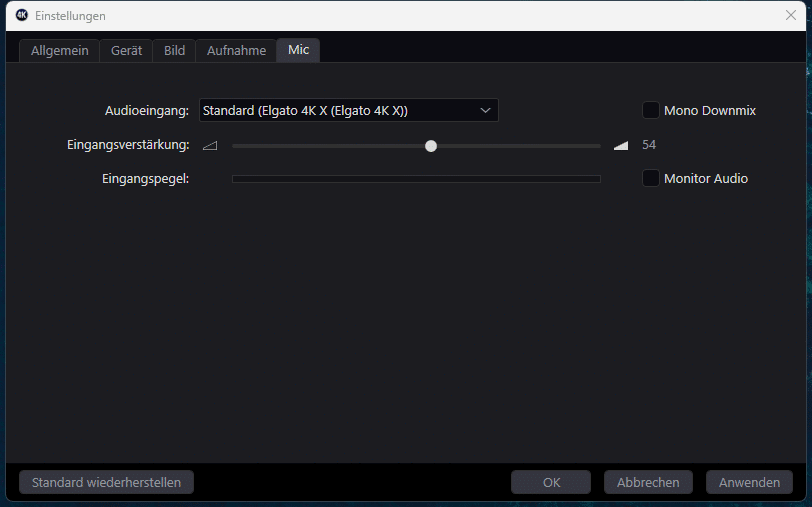Click the 4K app icon in title bar

pos(21,16)
